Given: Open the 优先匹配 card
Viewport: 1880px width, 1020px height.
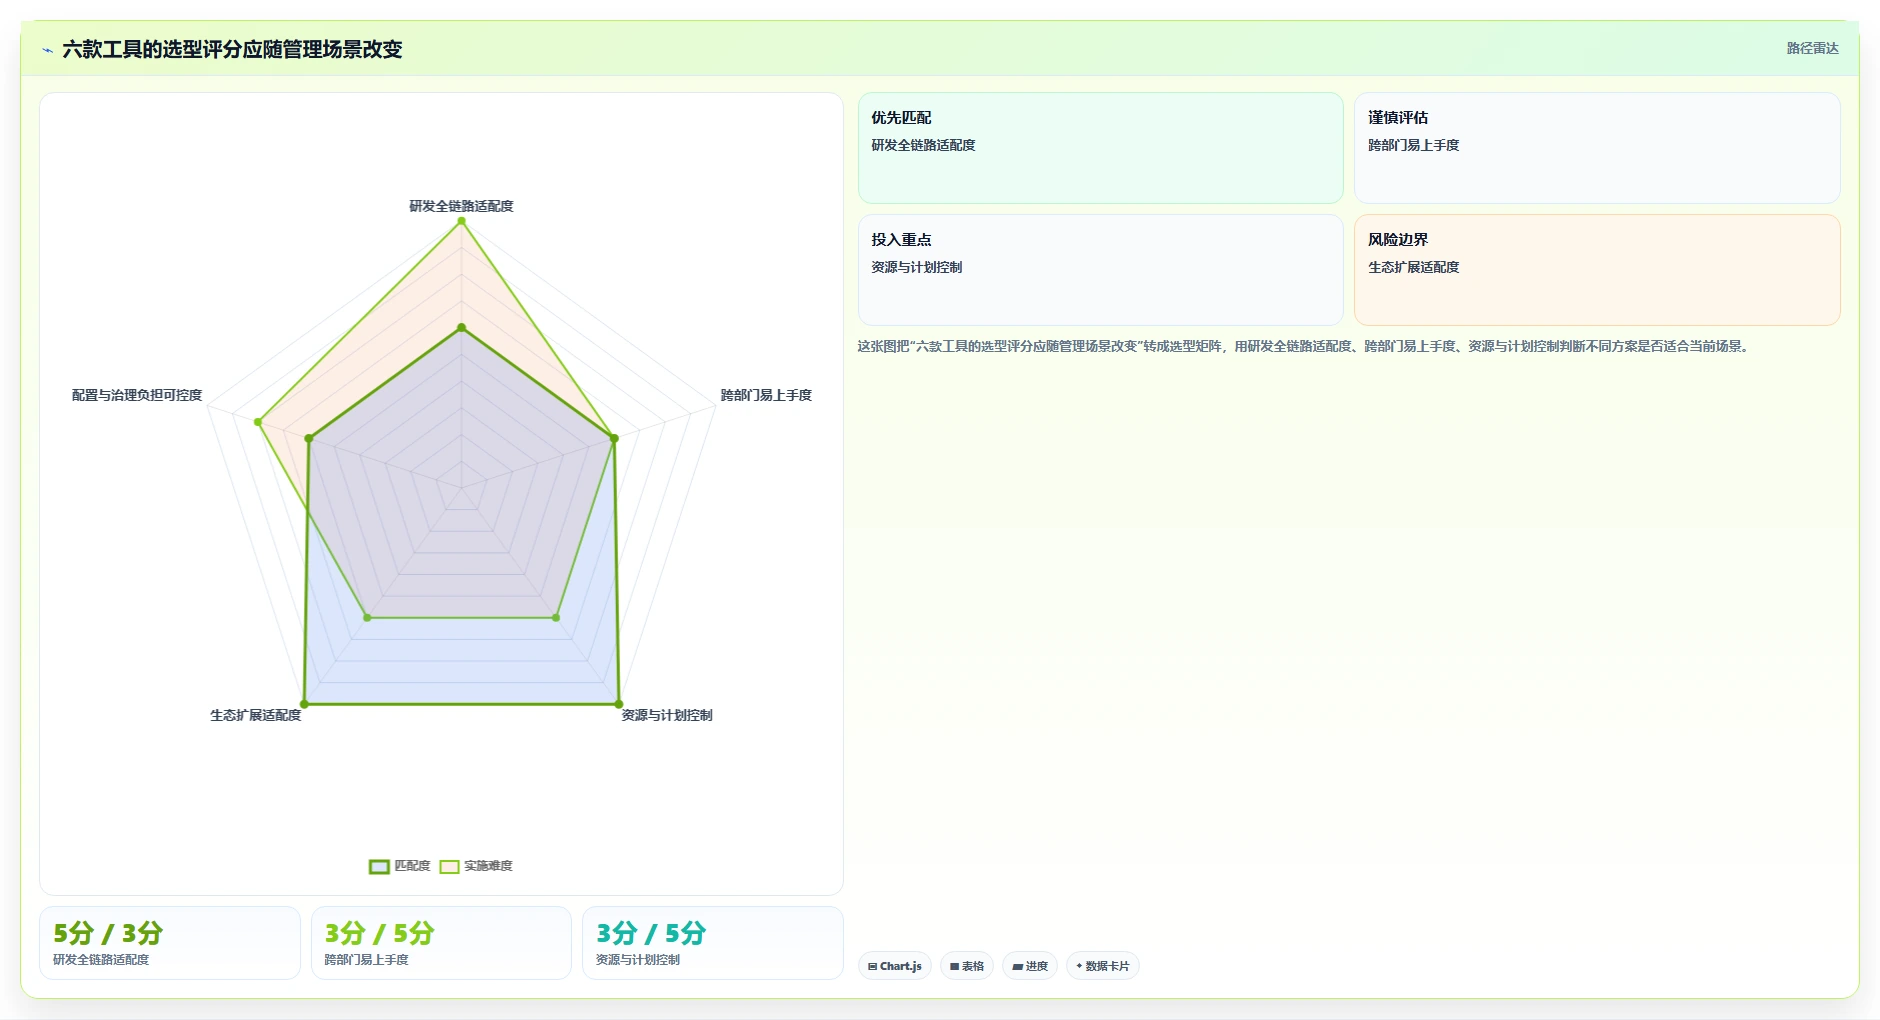Looking at the screenshot, I should (1100, 148).
